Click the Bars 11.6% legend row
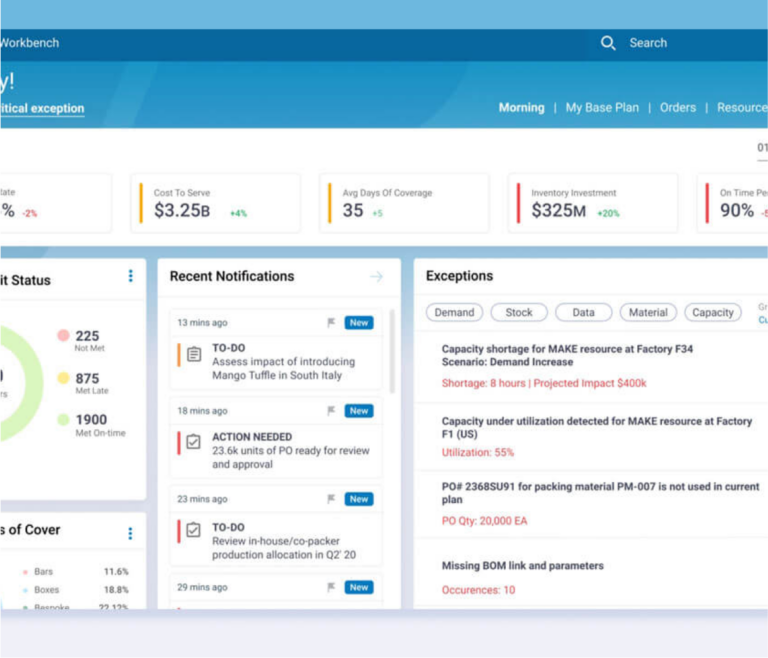Image resolution: width=768 pixels, height=658 pixels. [76, 572]
